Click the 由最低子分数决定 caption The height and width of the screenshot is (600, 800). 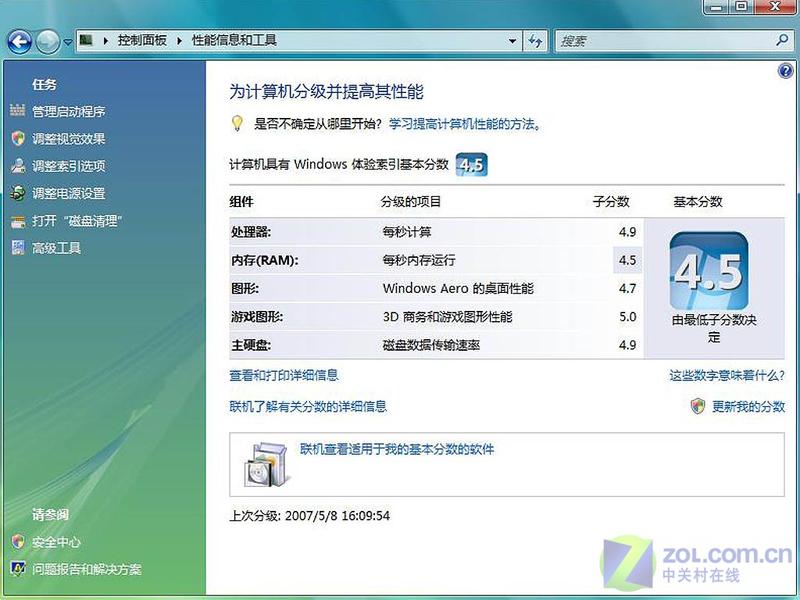pyautogui.click(x=714, y=329)
